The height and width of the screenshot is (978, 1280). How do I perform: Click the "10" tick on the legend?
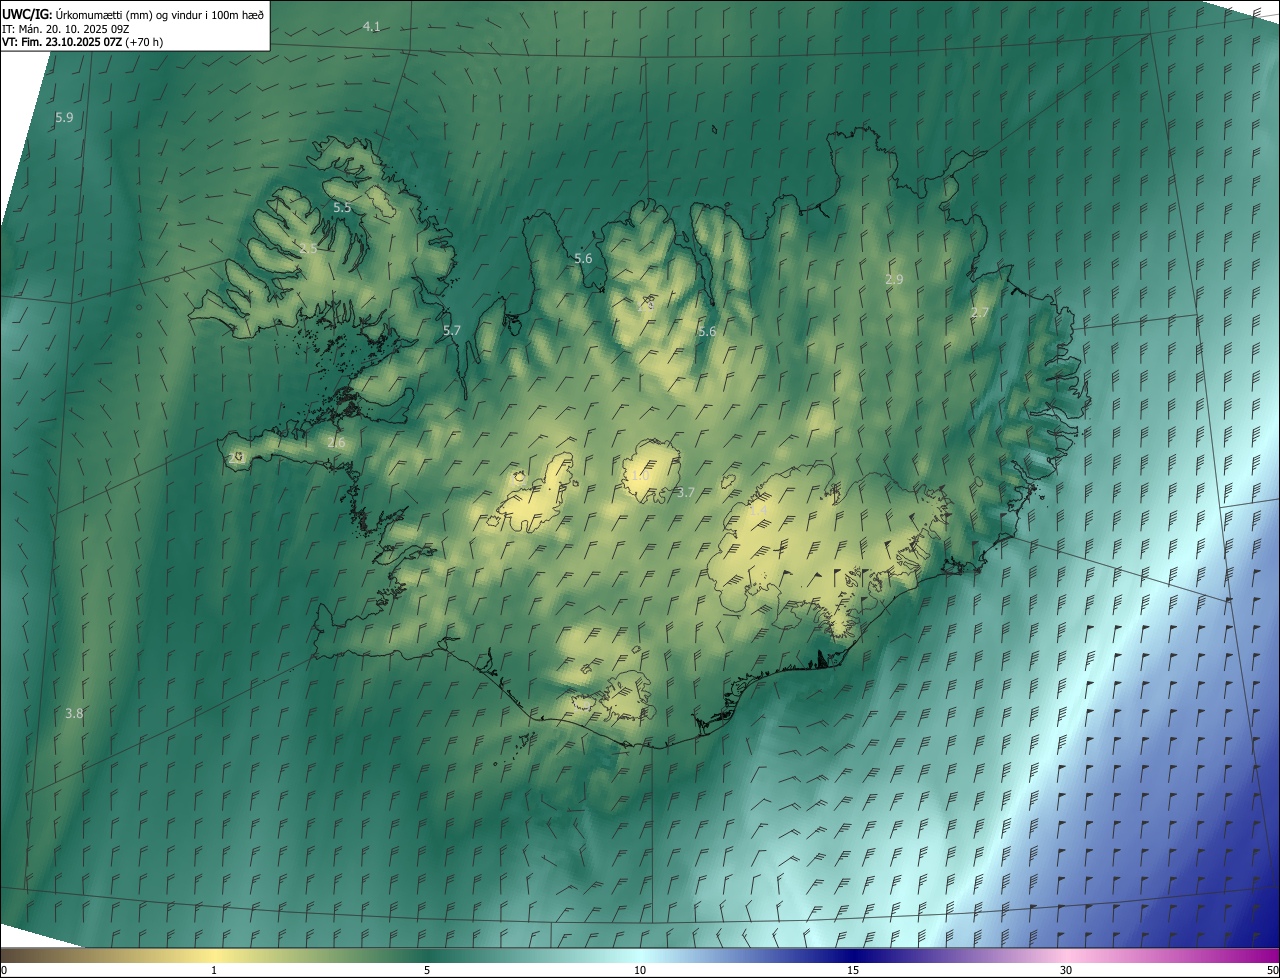(x=640, y=970)
